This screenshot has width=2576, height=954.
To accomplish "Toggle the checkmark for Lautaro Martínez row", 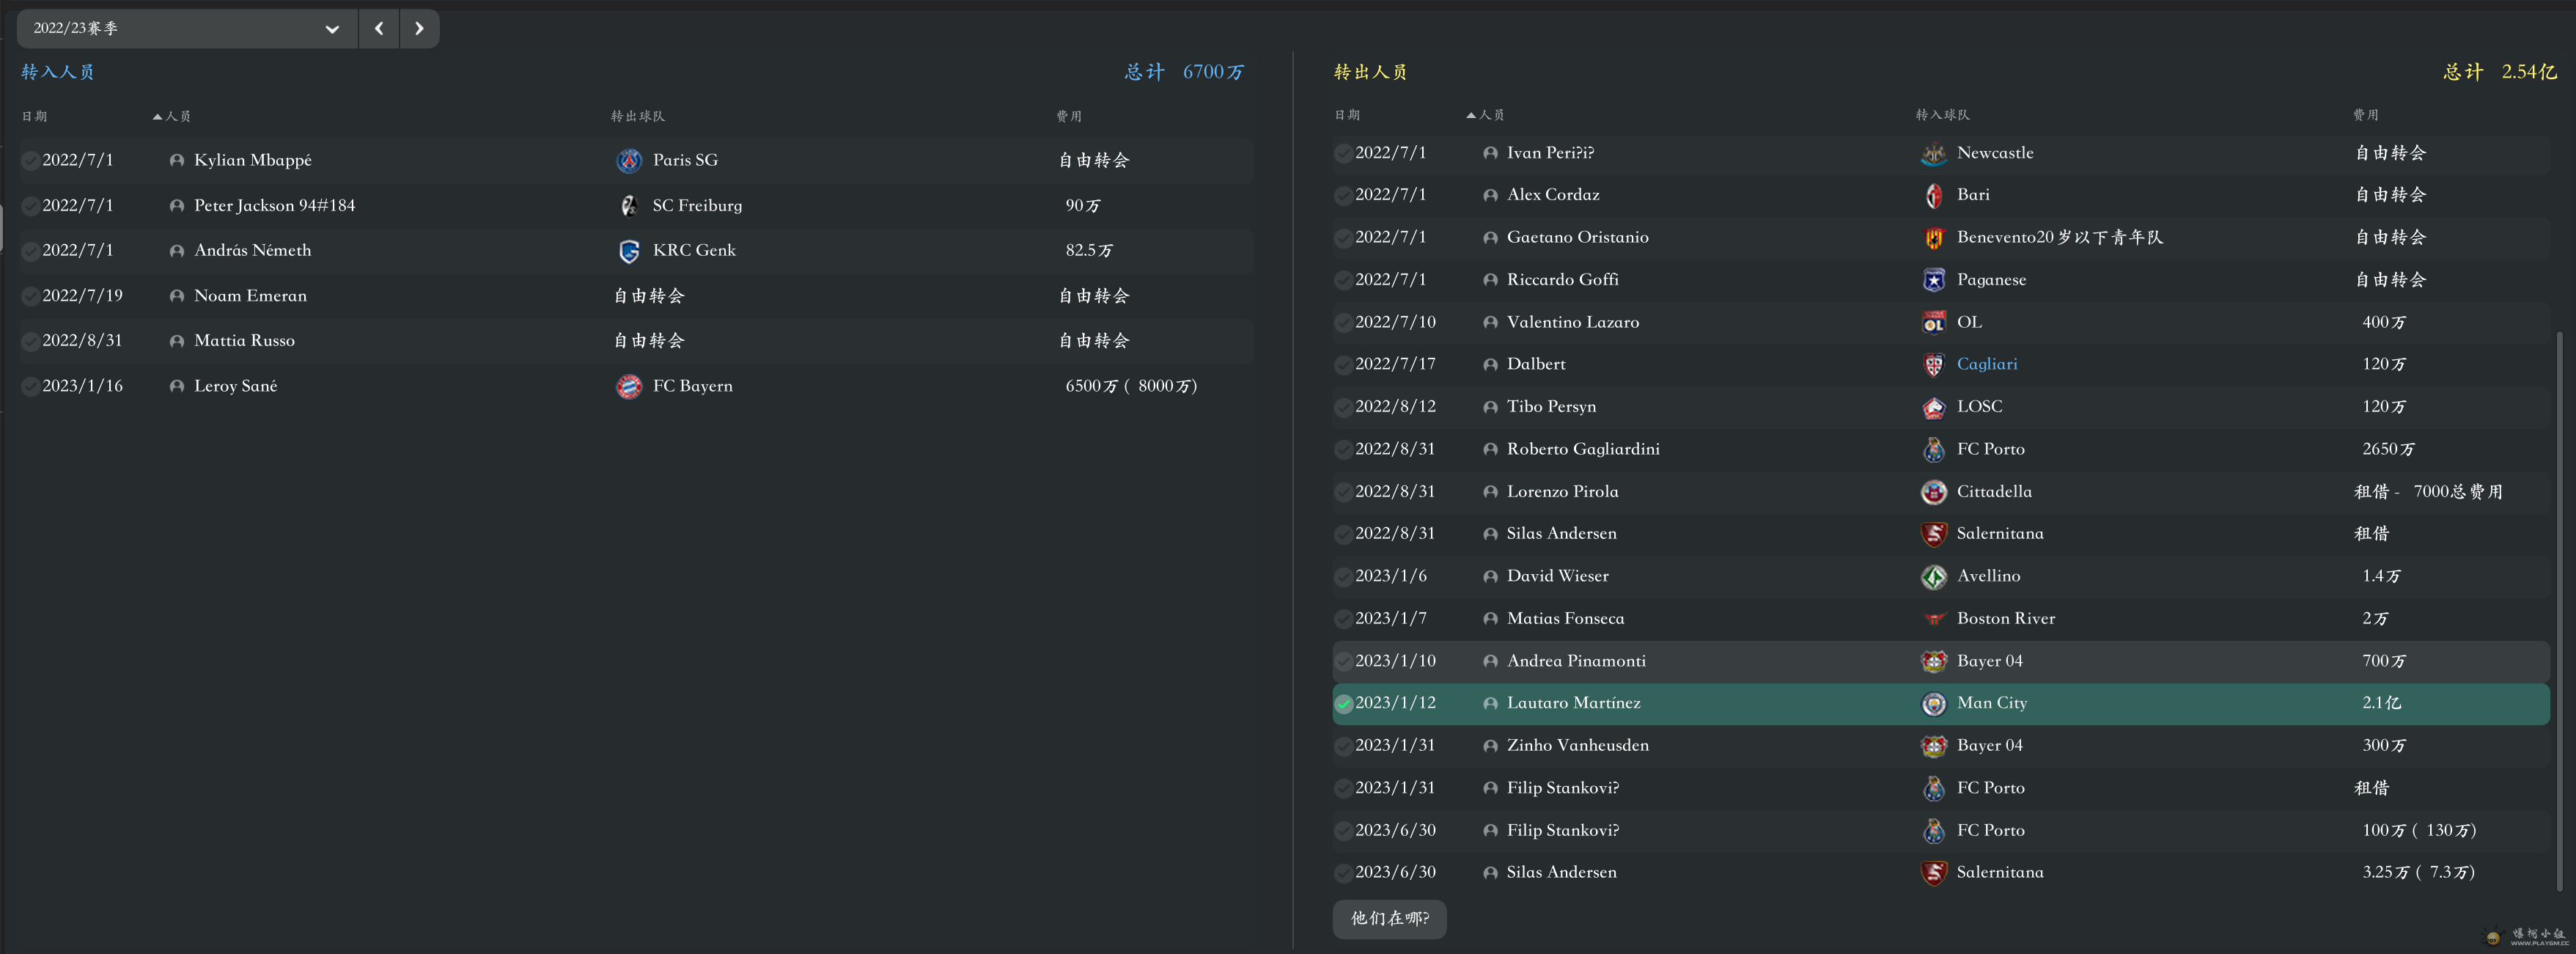I will pos(1344,704).
